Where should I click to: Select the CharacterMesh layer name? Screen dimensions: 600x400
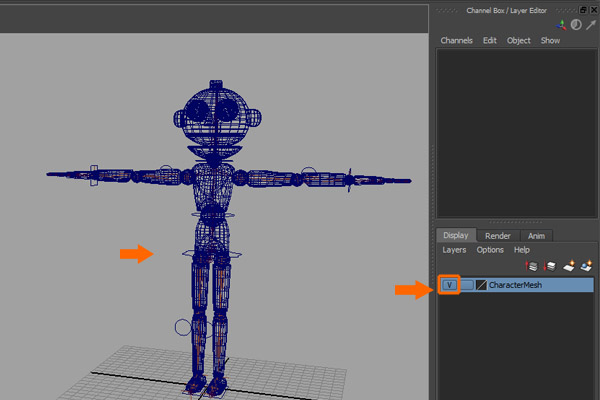(x=515, y=285)
